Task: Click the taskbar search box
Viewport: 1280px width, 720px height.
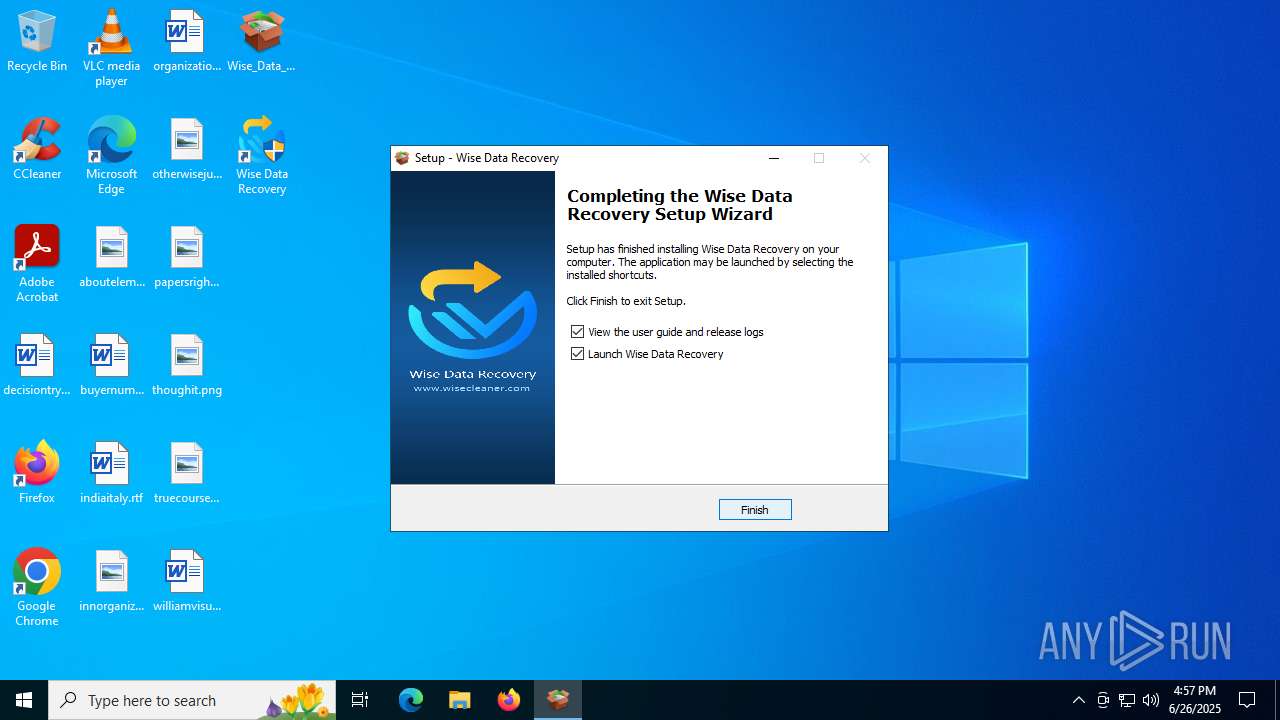Action: tap(192, 700)
